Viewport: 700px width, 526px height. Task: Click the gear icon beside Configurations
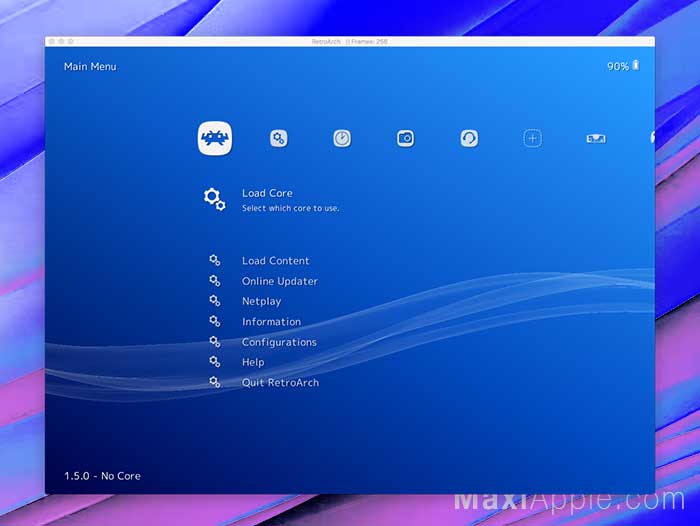click(215, 342)
